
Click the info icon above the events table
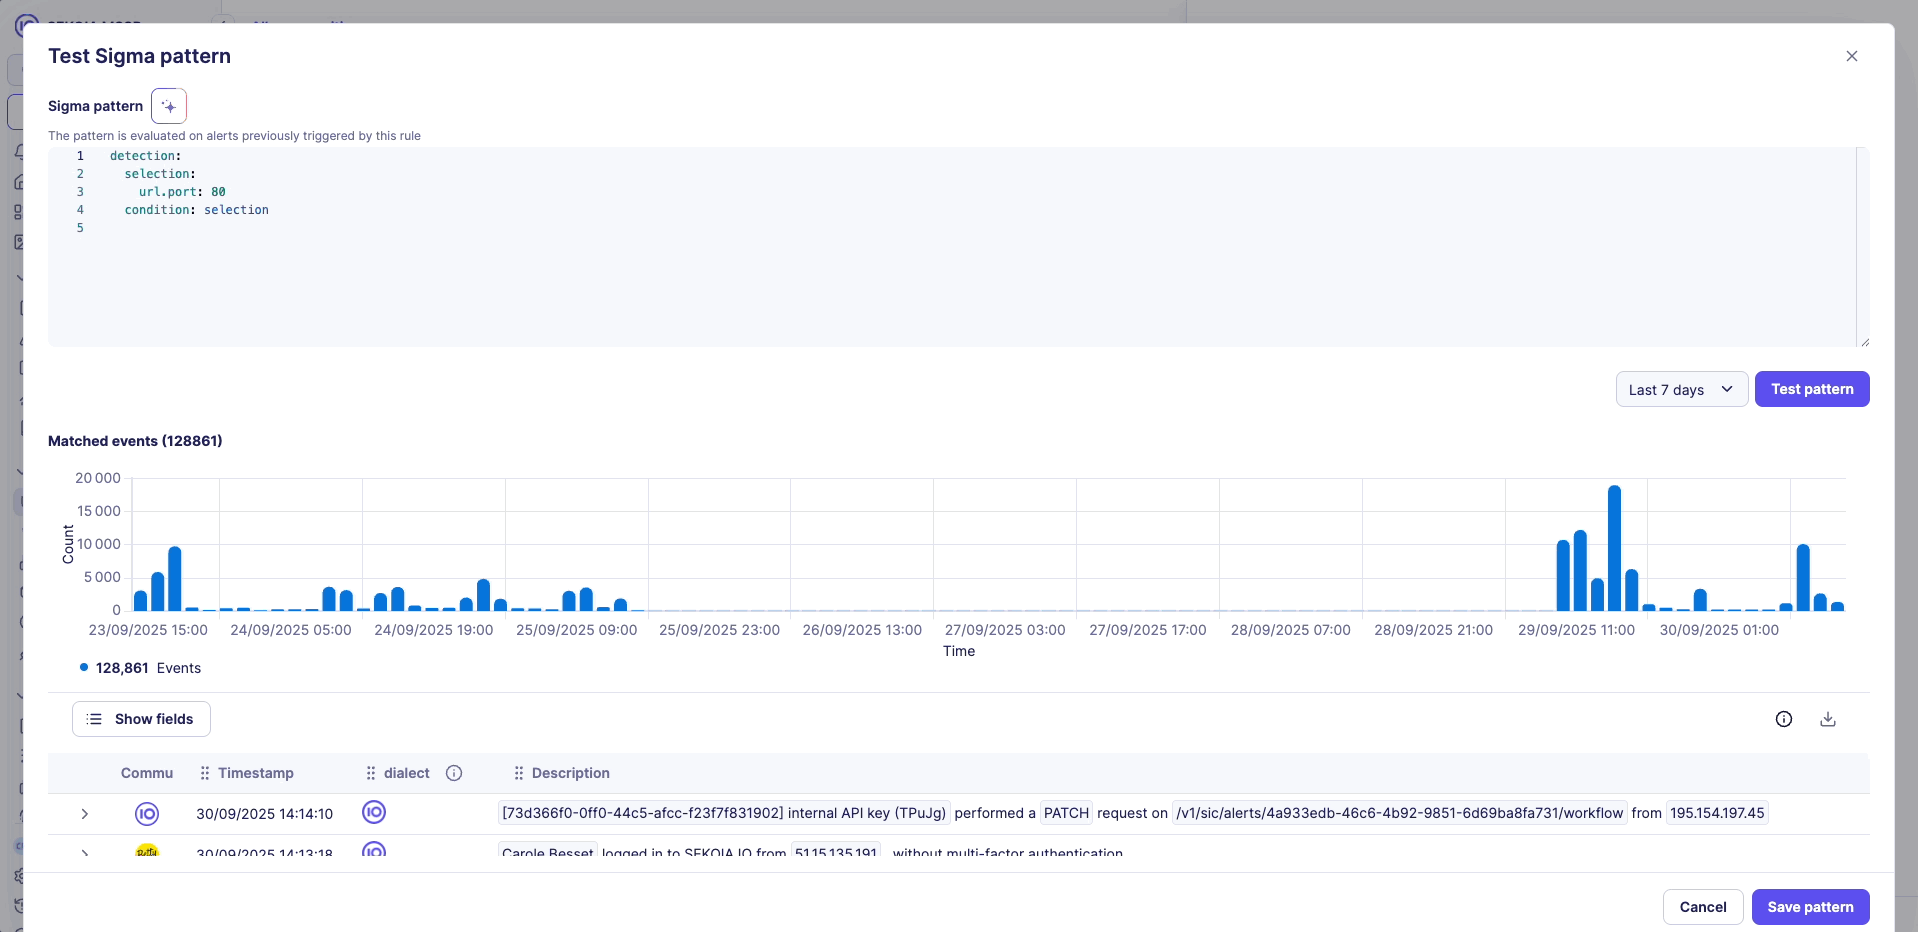point(1783,719)
